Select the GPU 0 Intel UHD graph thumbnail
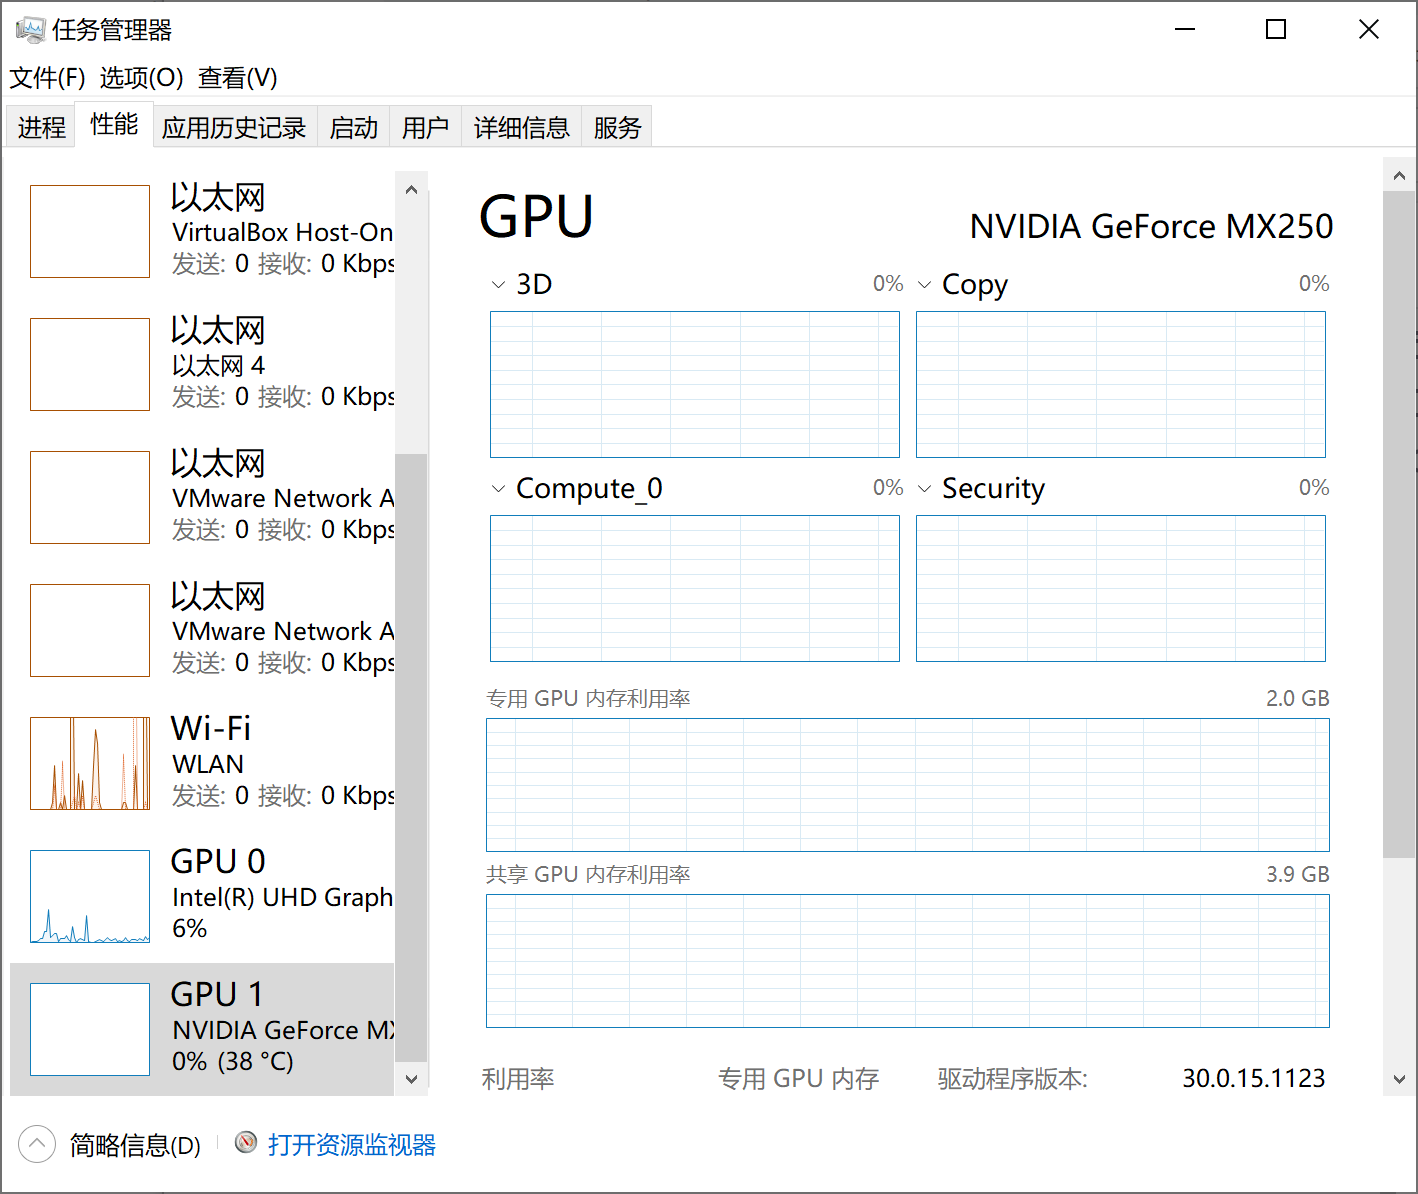Viewport: 1418px width, 1194px height. click(90, 896)
